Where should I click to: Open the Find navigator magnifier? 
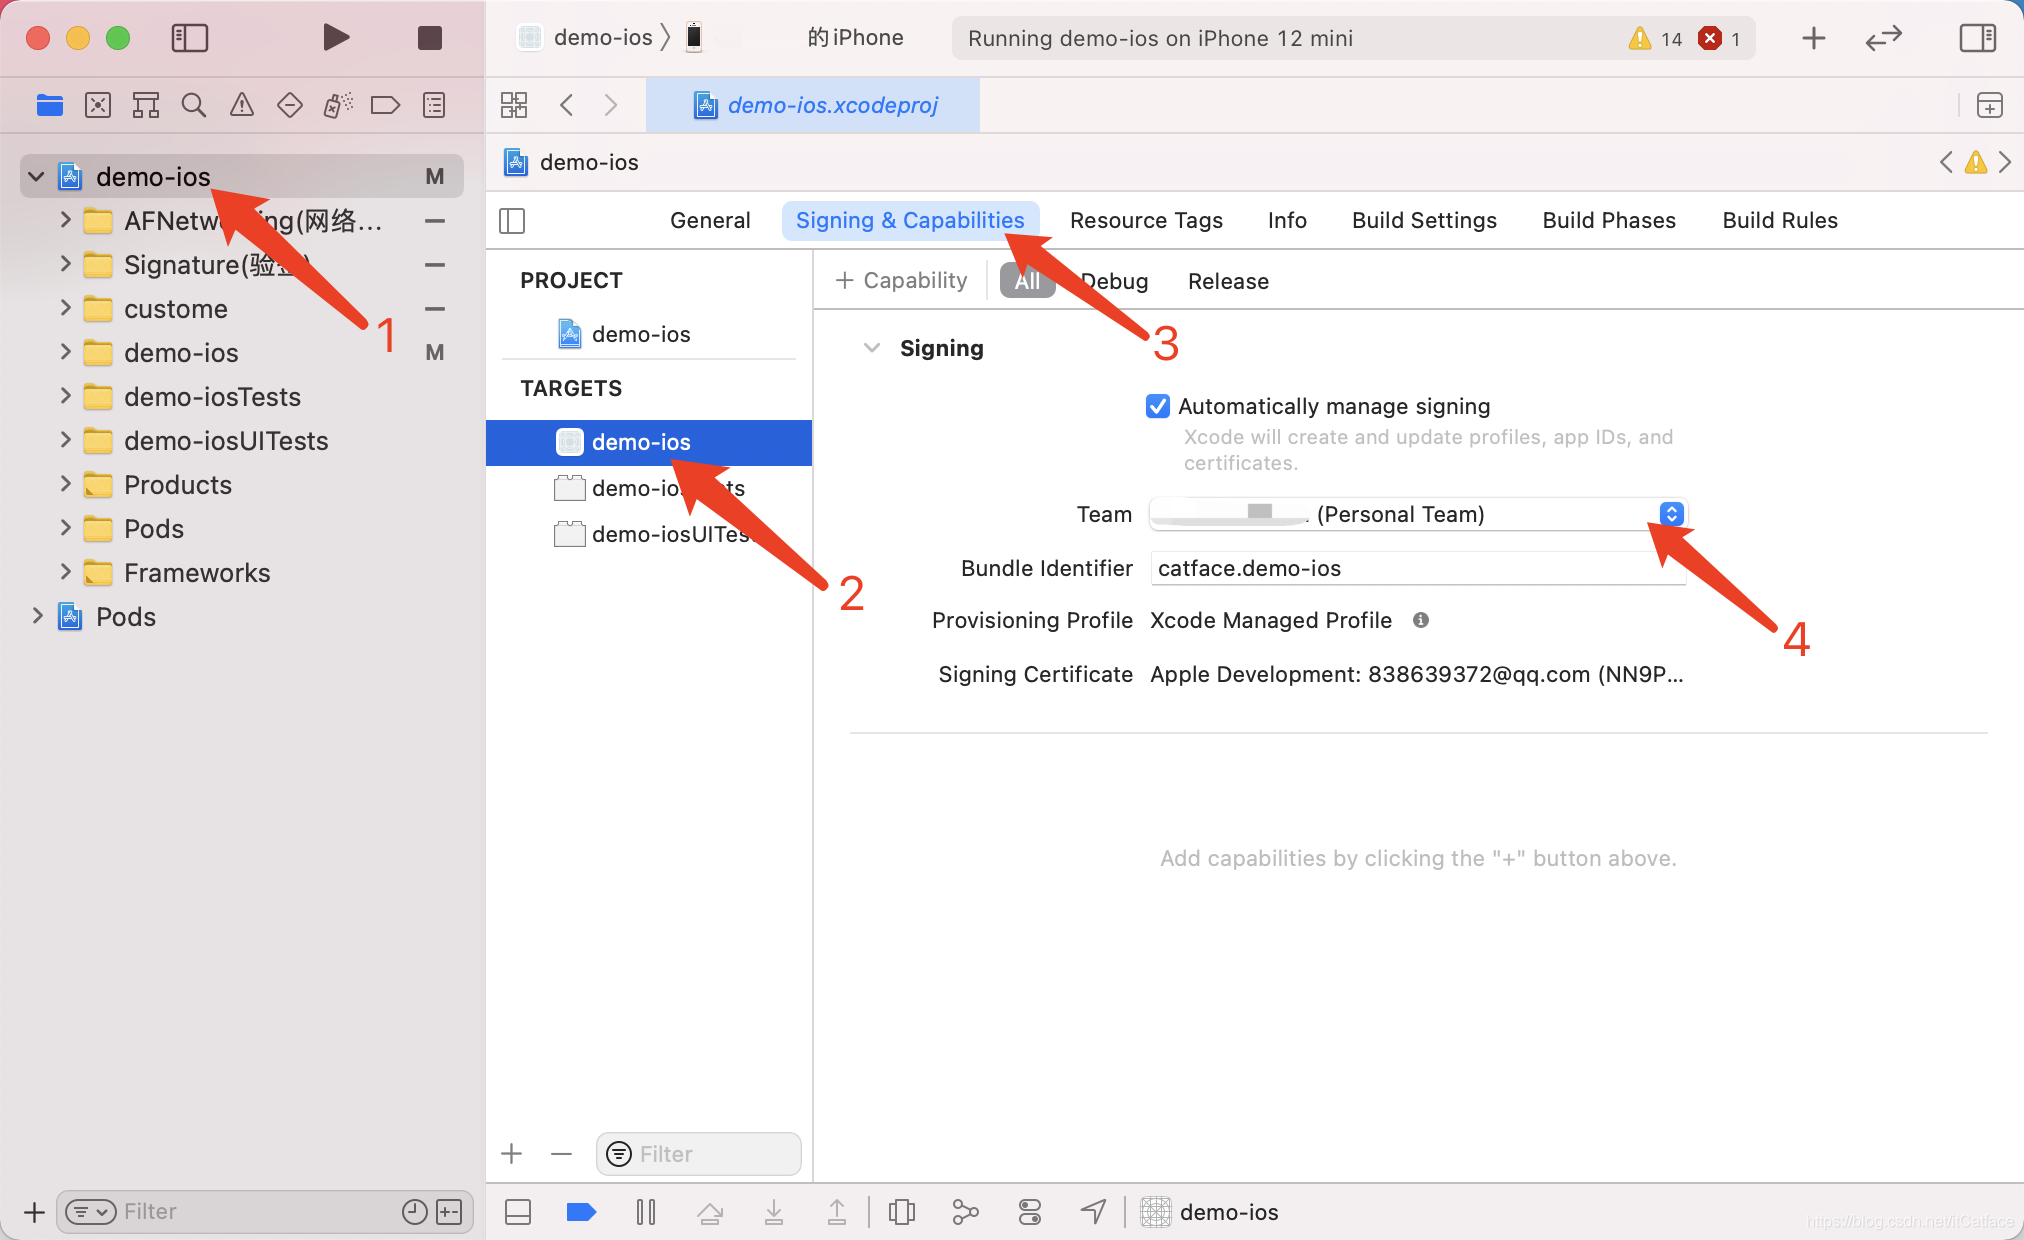pyautogui.click(x=194, y=105)
